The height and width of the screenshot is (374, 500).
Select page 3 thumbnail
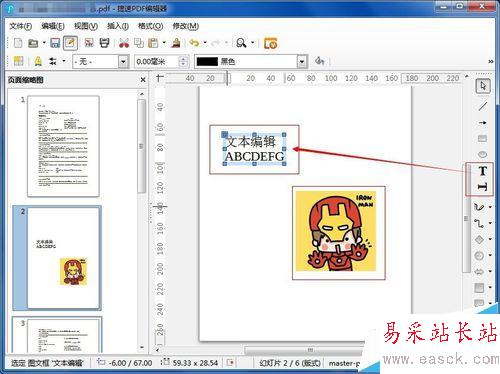pos(64,335)
